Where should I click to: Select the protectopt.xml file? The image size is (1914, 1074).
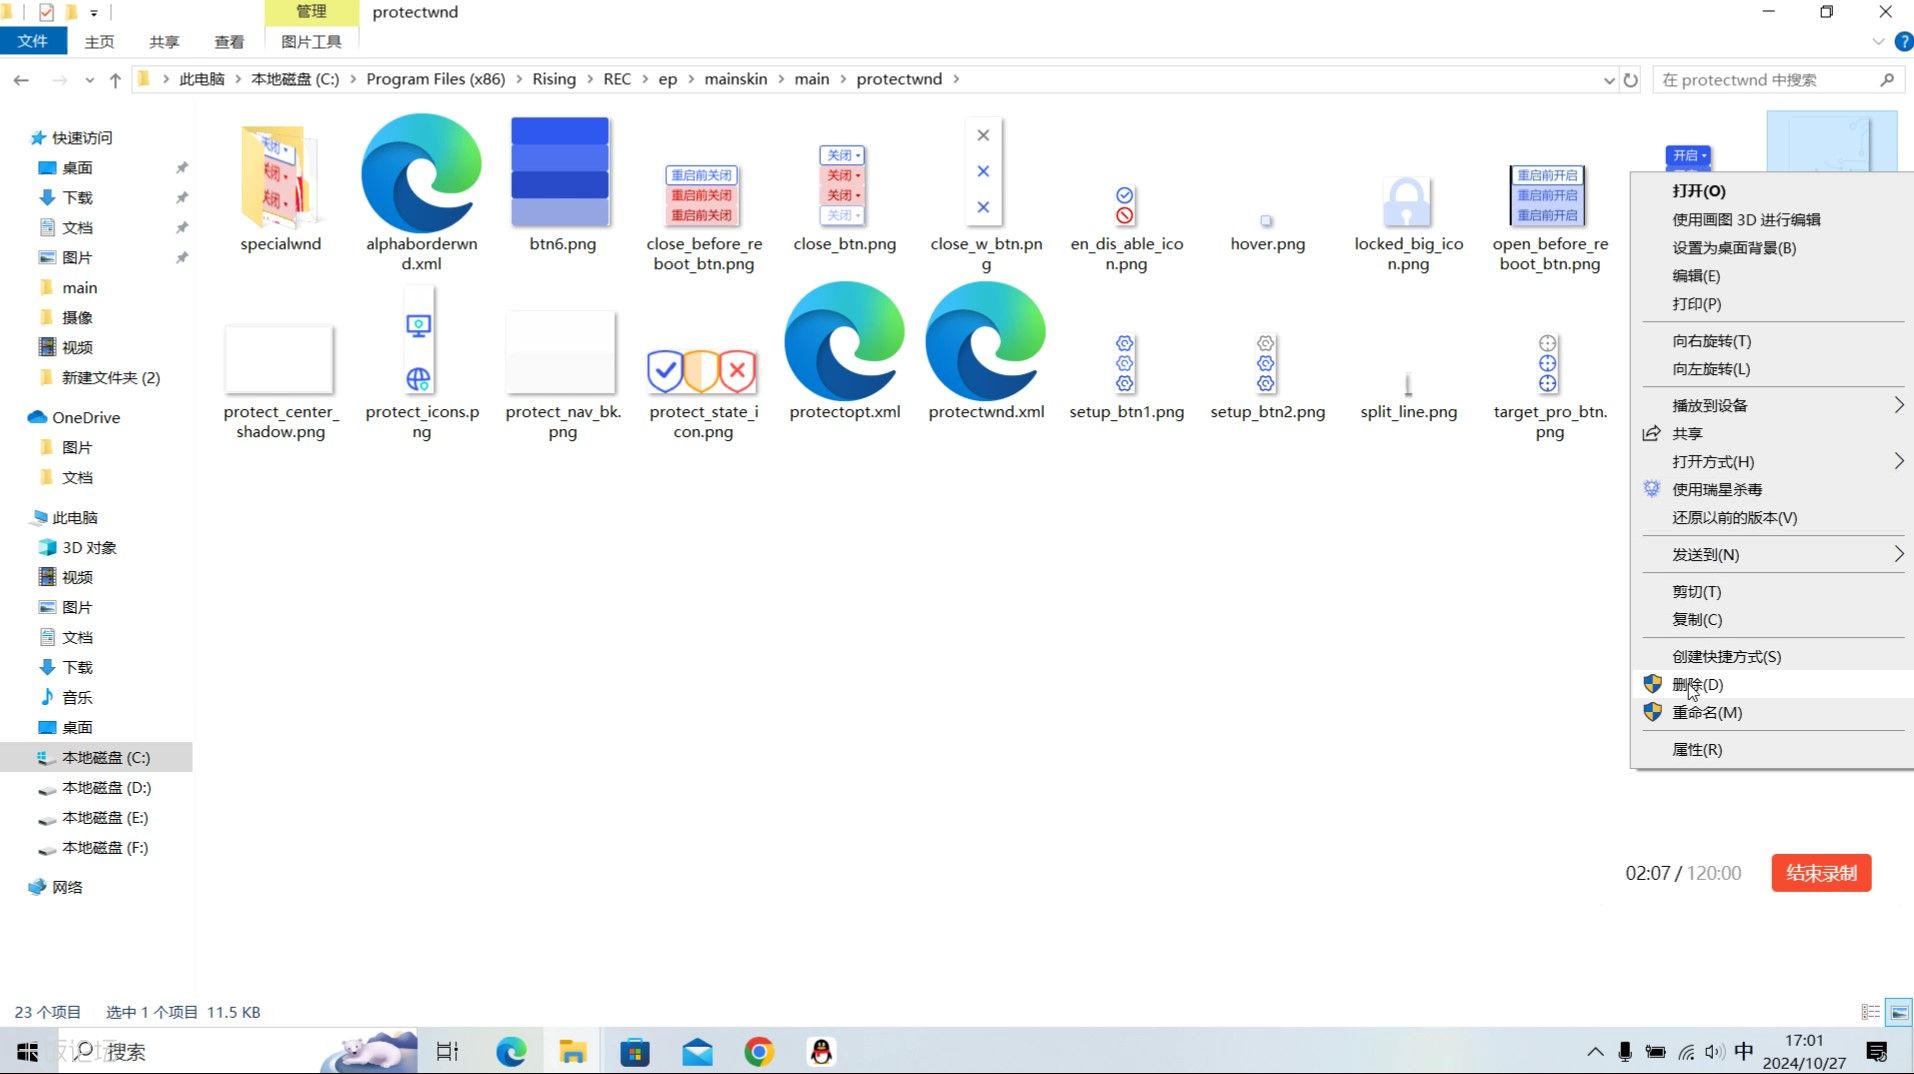pyautogui.click(x=844, y=352)
